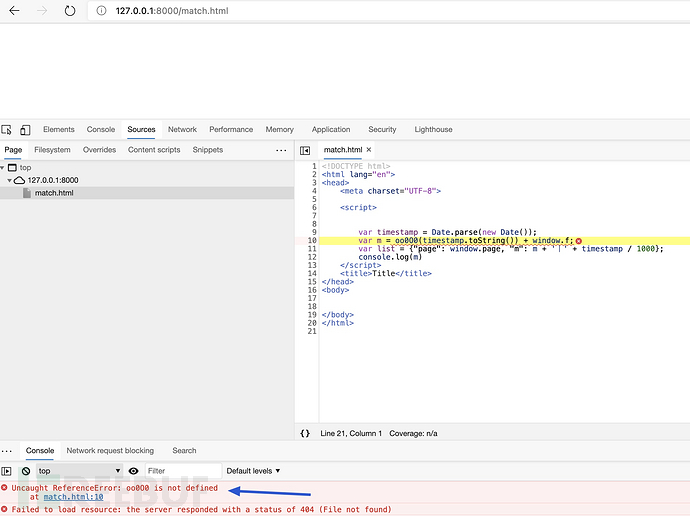Toggle the device toolbar icon
Screen dimensions: 690x516
point(25,130)
